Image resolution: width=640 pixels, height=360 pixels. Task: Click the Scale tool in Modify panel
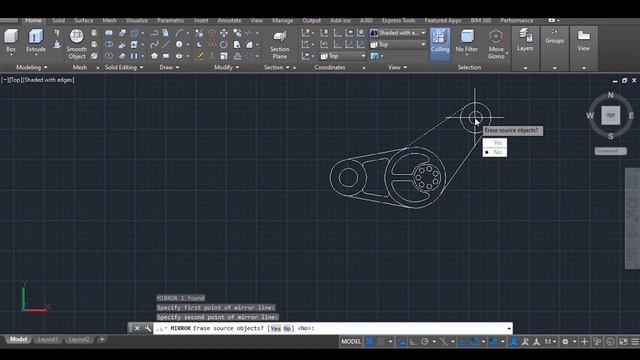pos(224,56)
